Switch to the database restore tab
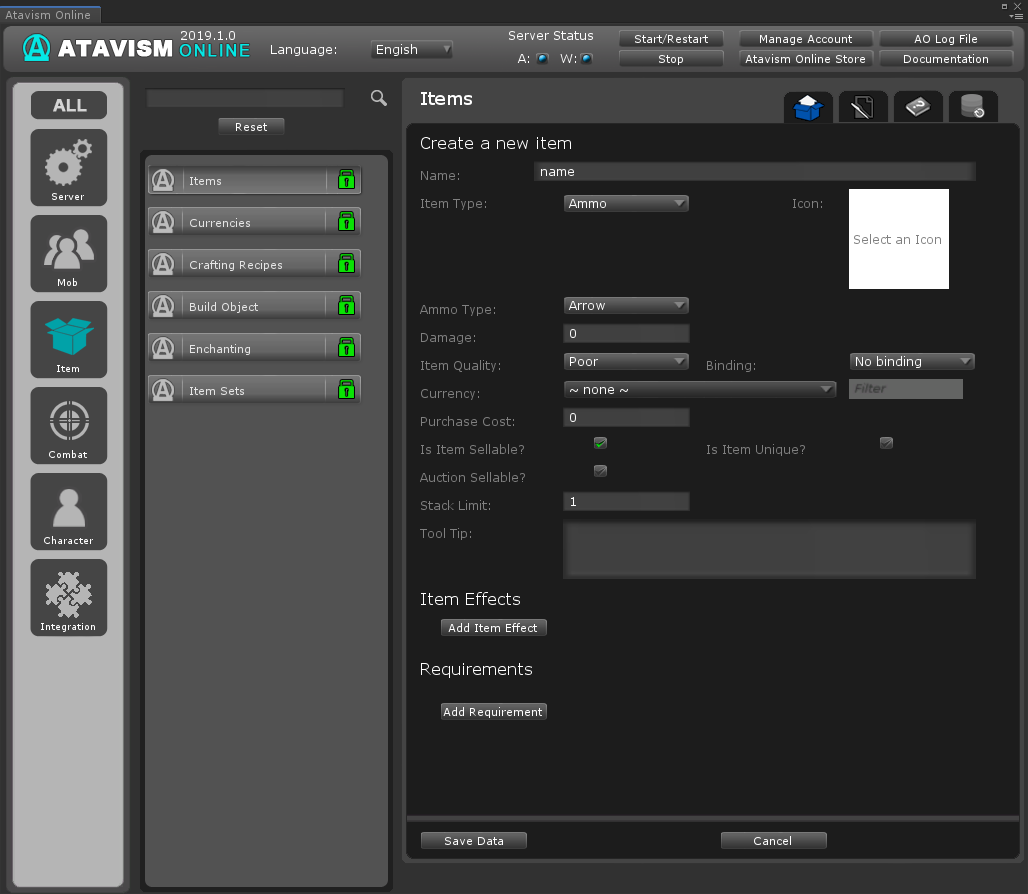The height and width of the screenshot is (894, 1028). tap(972, 106)
